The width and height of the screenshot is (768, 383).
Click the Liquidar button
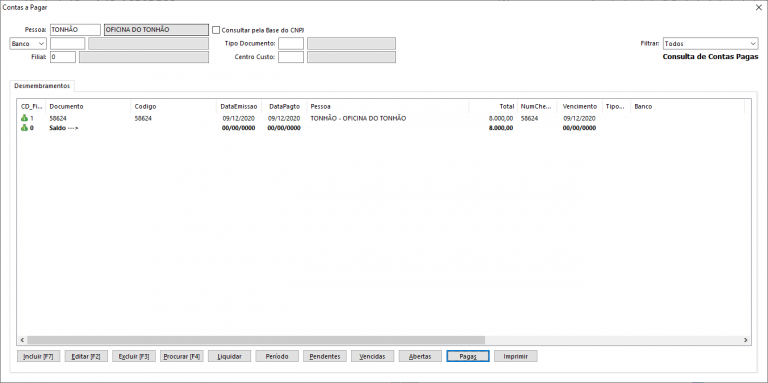pyautogui.click(x=229, y=357)
